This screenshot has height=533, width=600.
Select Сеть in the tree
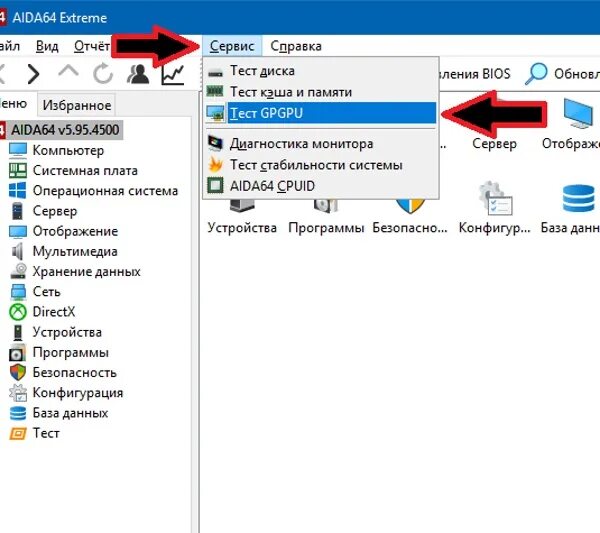pos(47,292)
